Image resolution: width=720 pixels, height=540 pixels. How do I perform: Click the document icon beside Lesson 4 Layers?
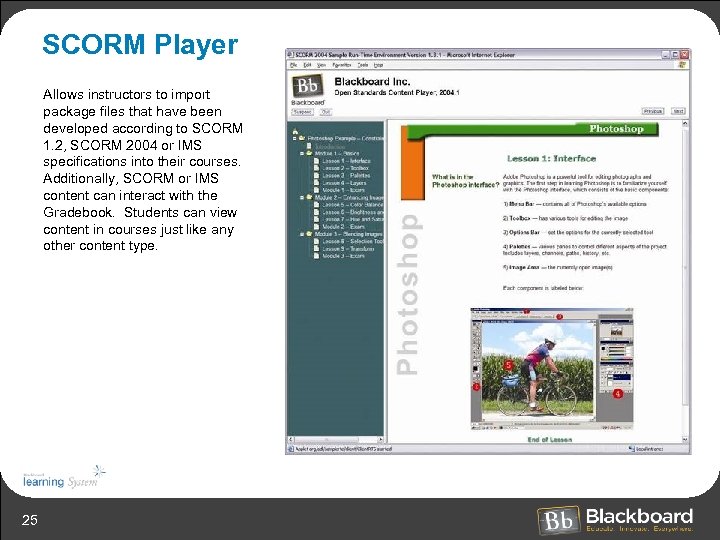pos(316,183)
